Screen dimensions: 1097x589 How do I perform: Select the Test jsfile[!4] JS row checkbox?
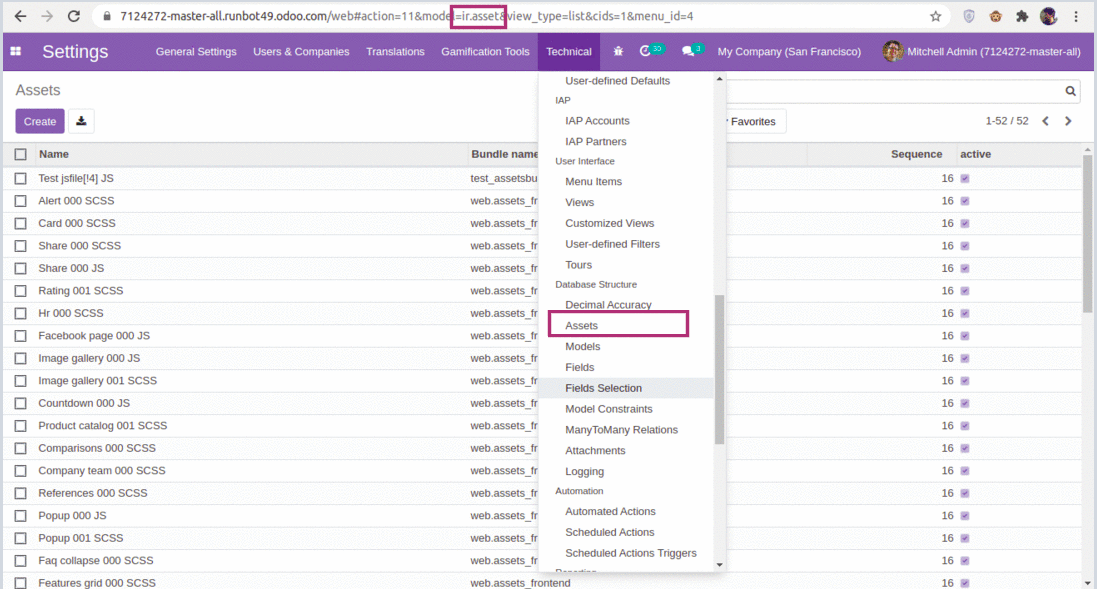tap(21, 178)
